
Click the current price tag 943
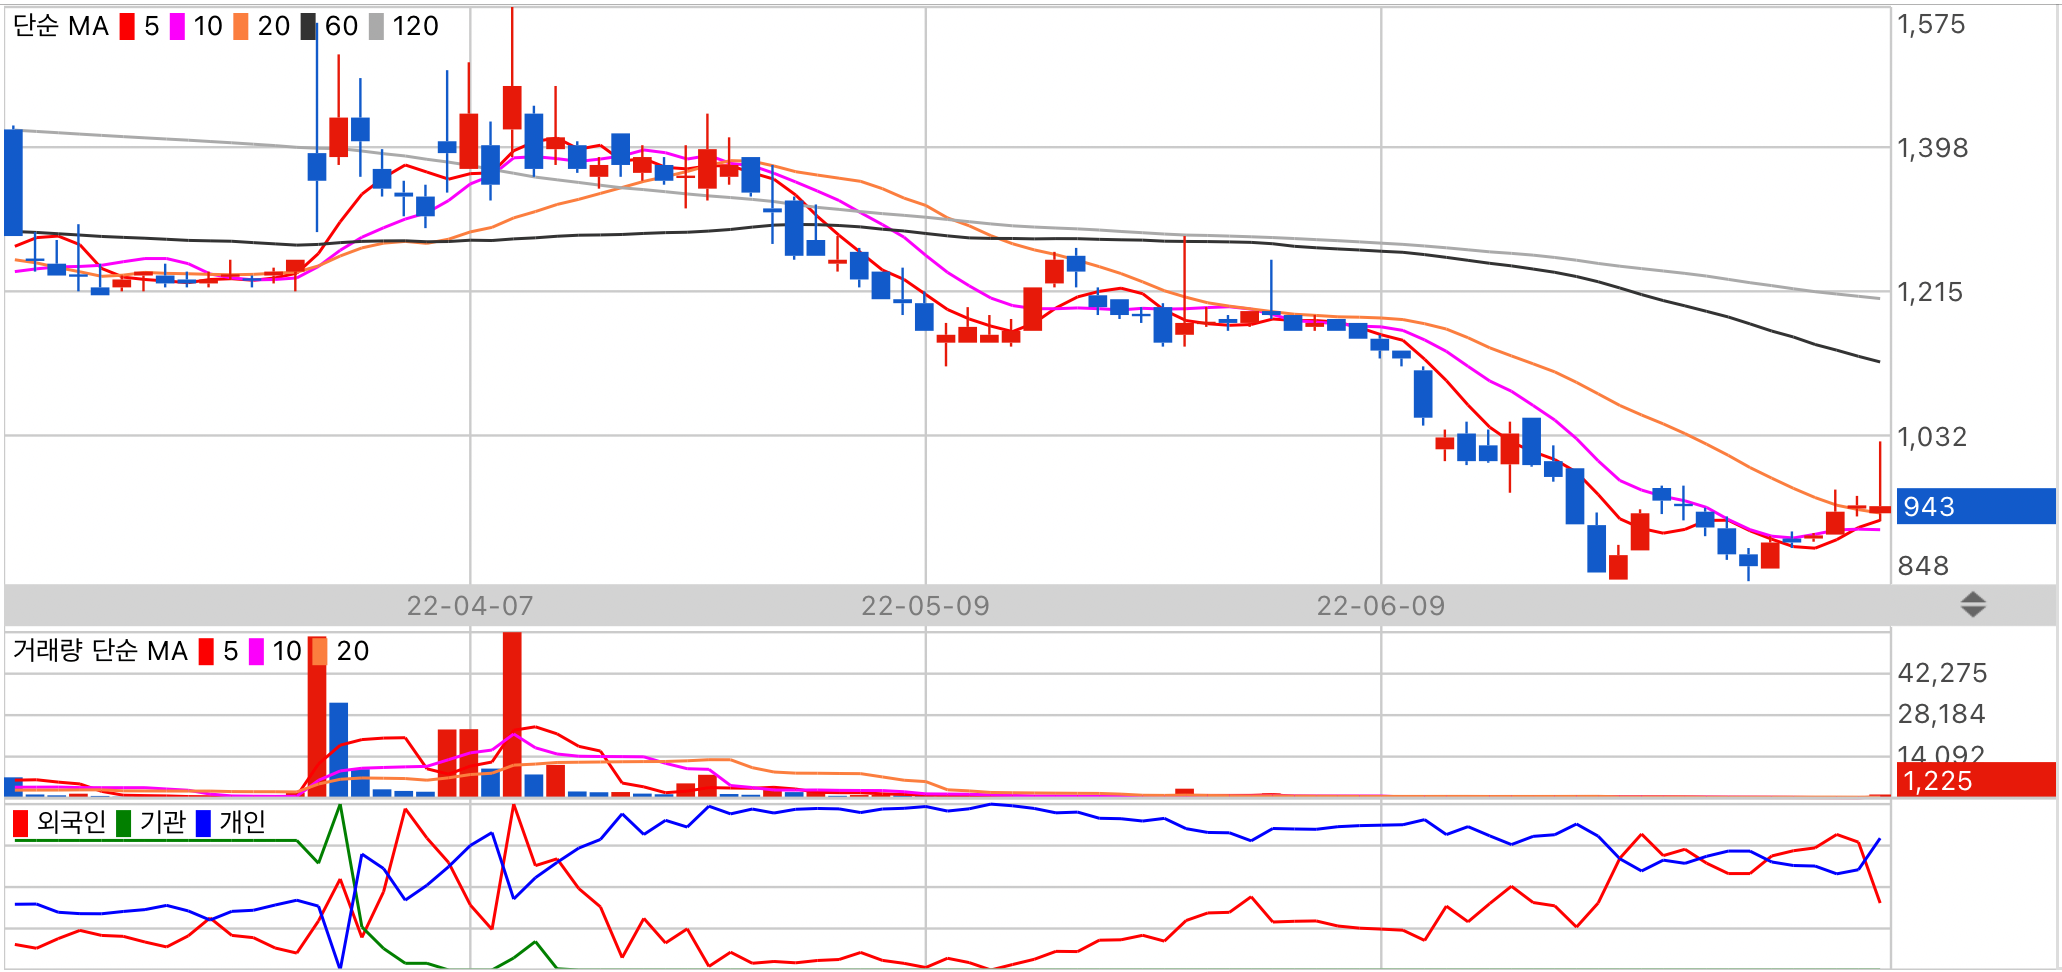point(1976,506)
